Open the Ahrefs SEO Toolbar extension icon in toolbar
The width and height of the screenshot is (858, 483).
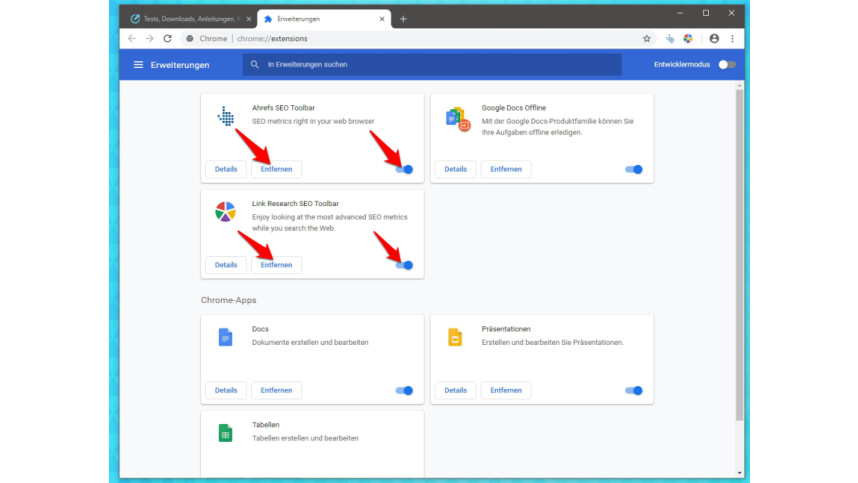tap(670, 38)
